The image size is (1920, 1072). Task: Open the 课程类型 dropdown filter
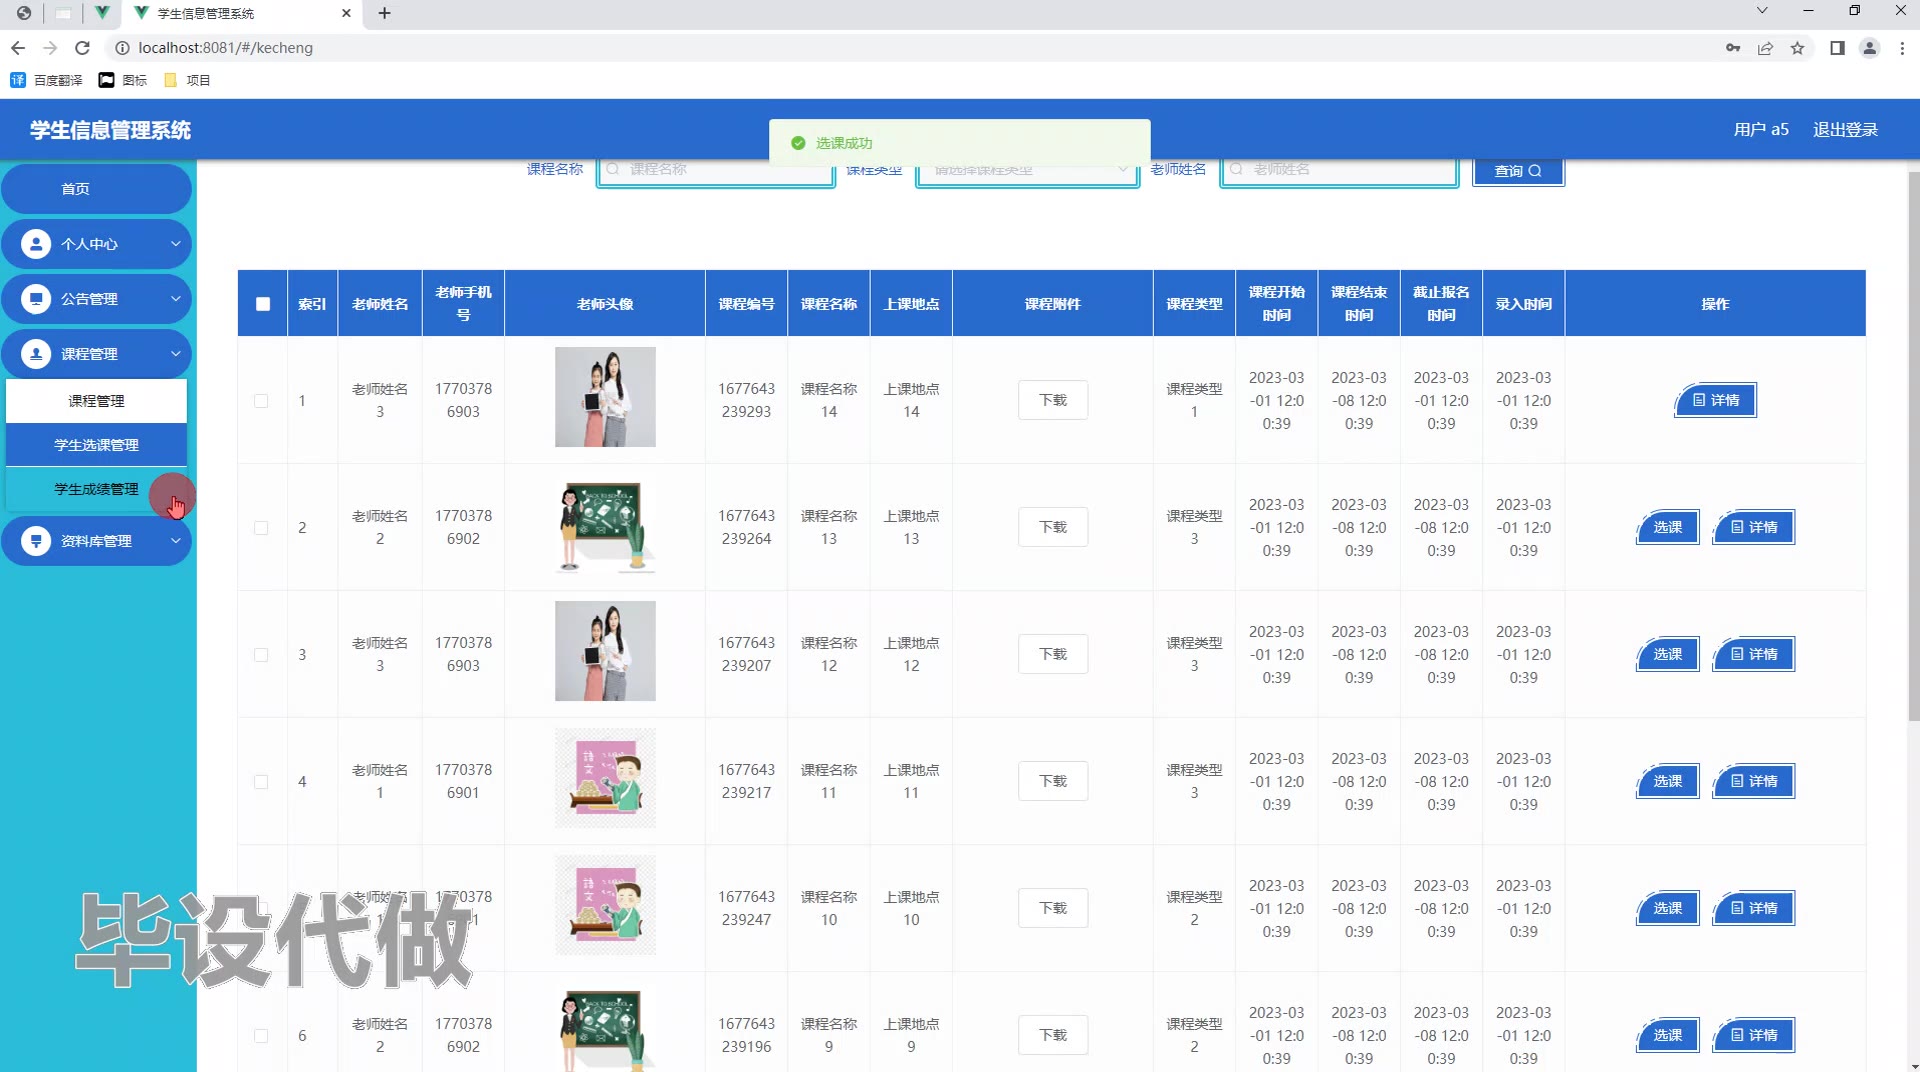1027,170
